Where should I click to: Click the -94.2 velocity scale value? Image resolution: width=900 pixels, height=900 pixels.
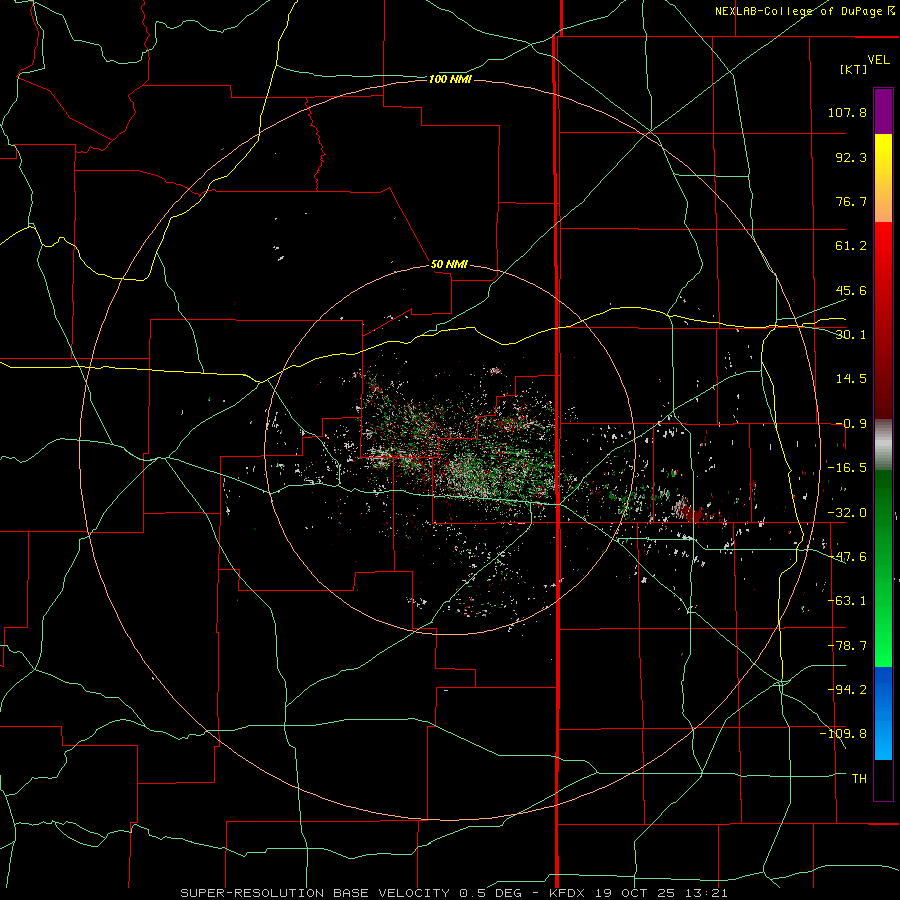pos(847,690)
